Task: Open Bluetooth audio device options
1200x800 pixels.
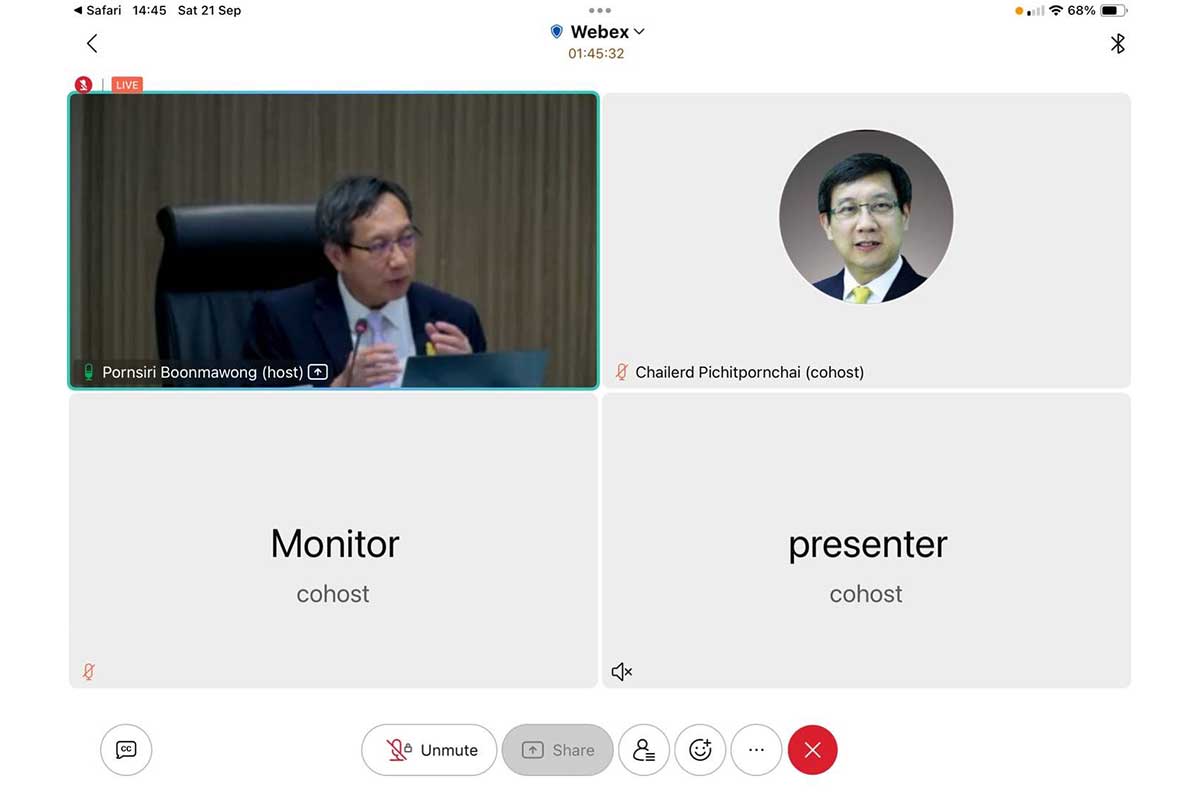Action: [1118, 43]
